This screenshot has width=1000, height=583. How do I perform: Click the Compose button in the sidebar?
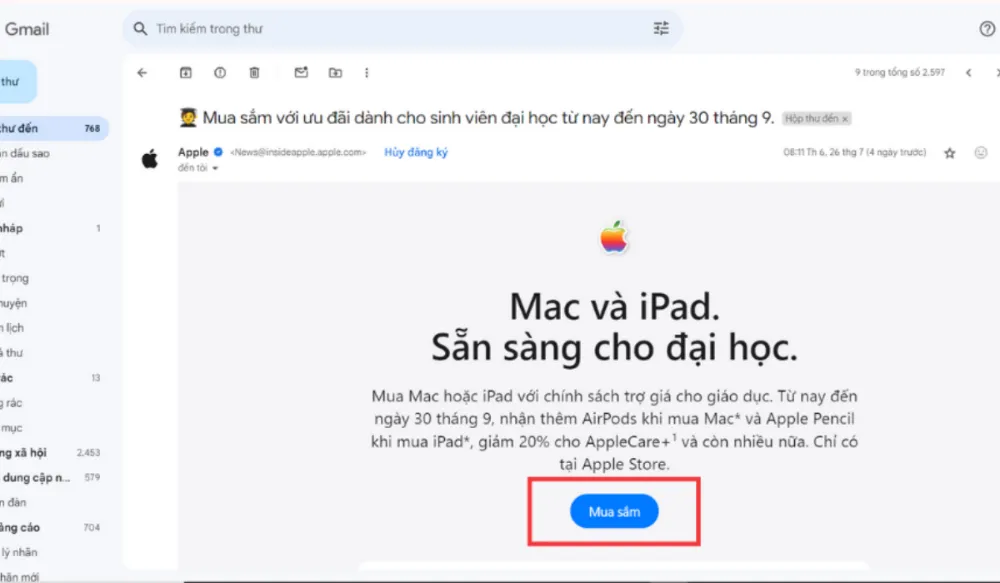(x=17, y=82)
